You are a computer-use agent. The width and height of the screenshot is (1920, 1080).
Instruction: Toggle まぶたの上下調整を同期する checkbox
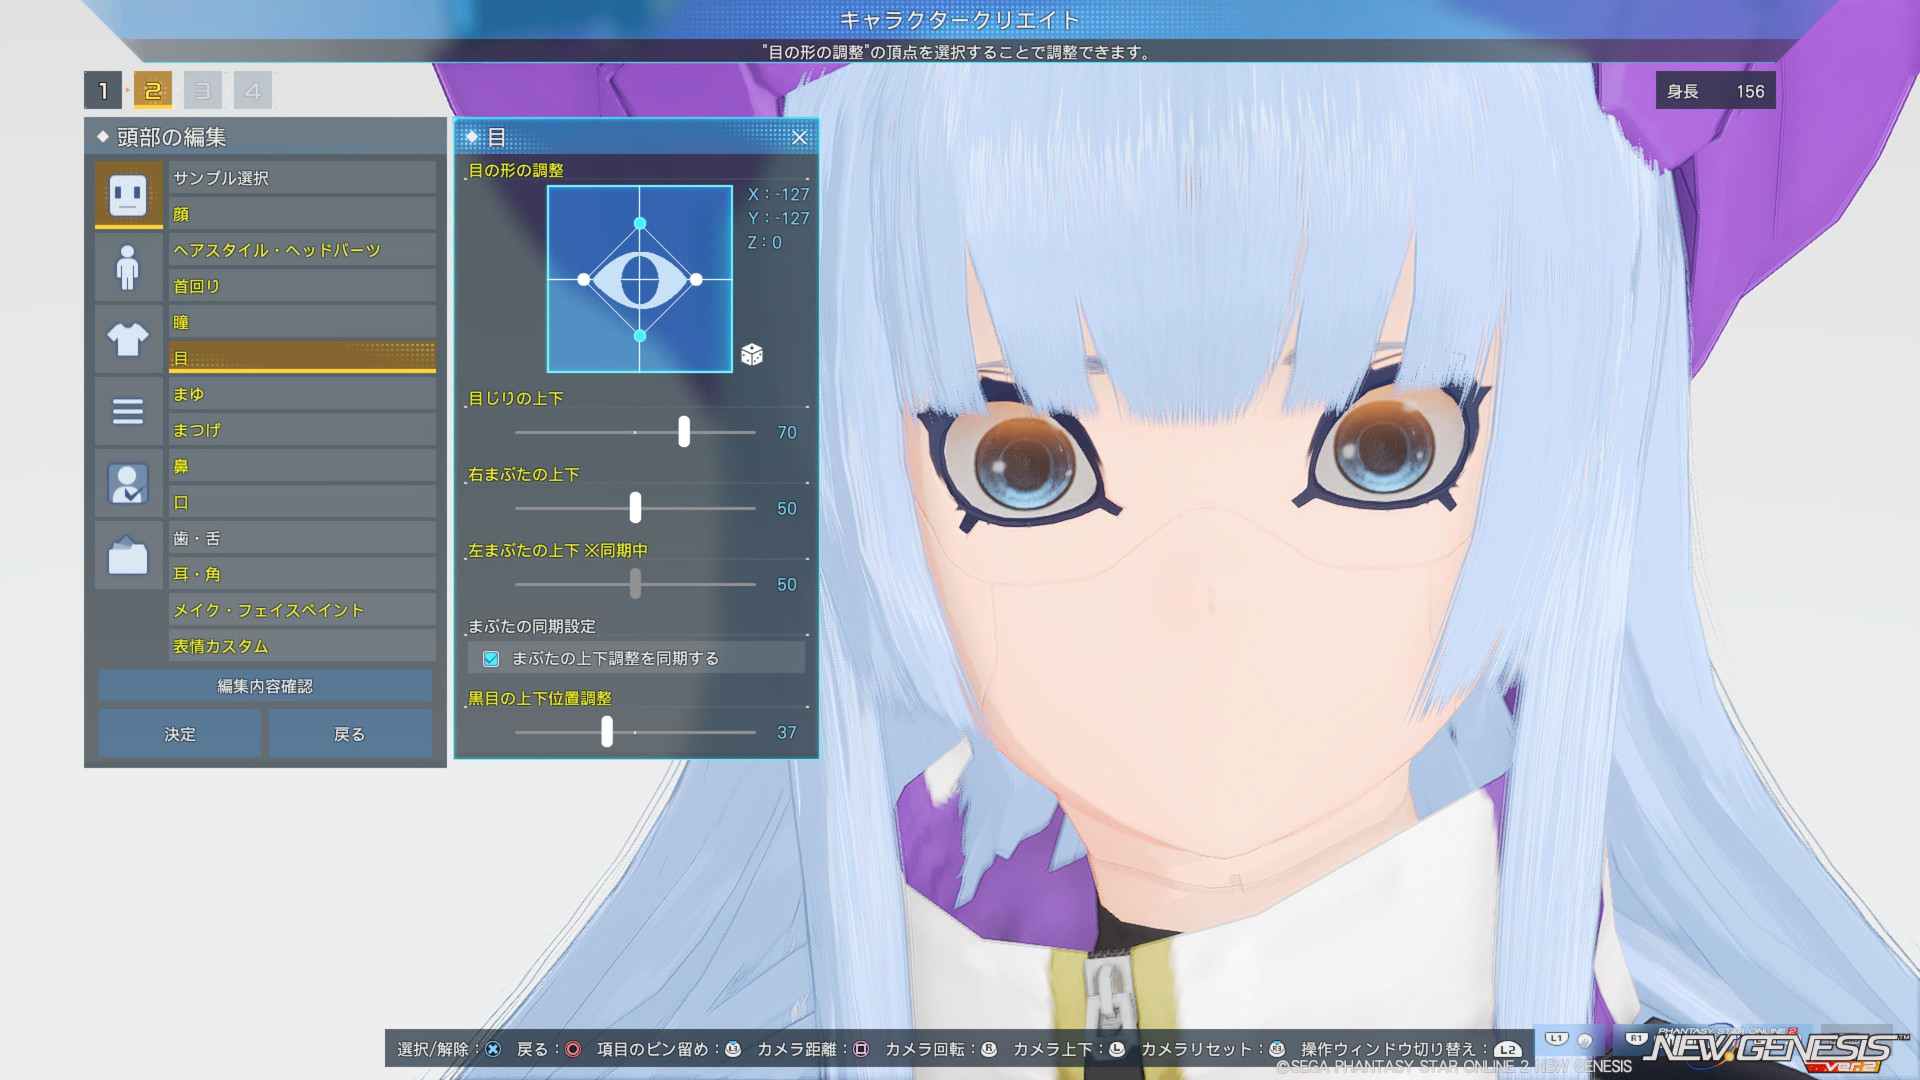point(491,658)
